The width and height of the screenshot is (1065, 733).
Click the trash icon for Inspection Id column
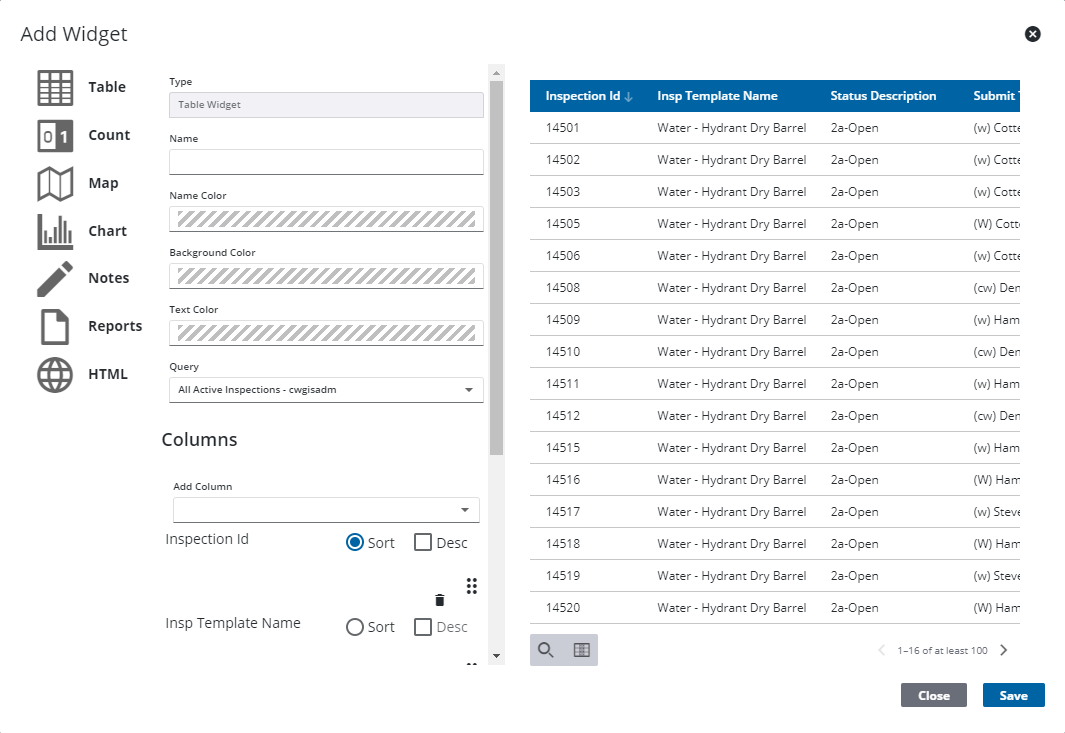click(439, 600)
